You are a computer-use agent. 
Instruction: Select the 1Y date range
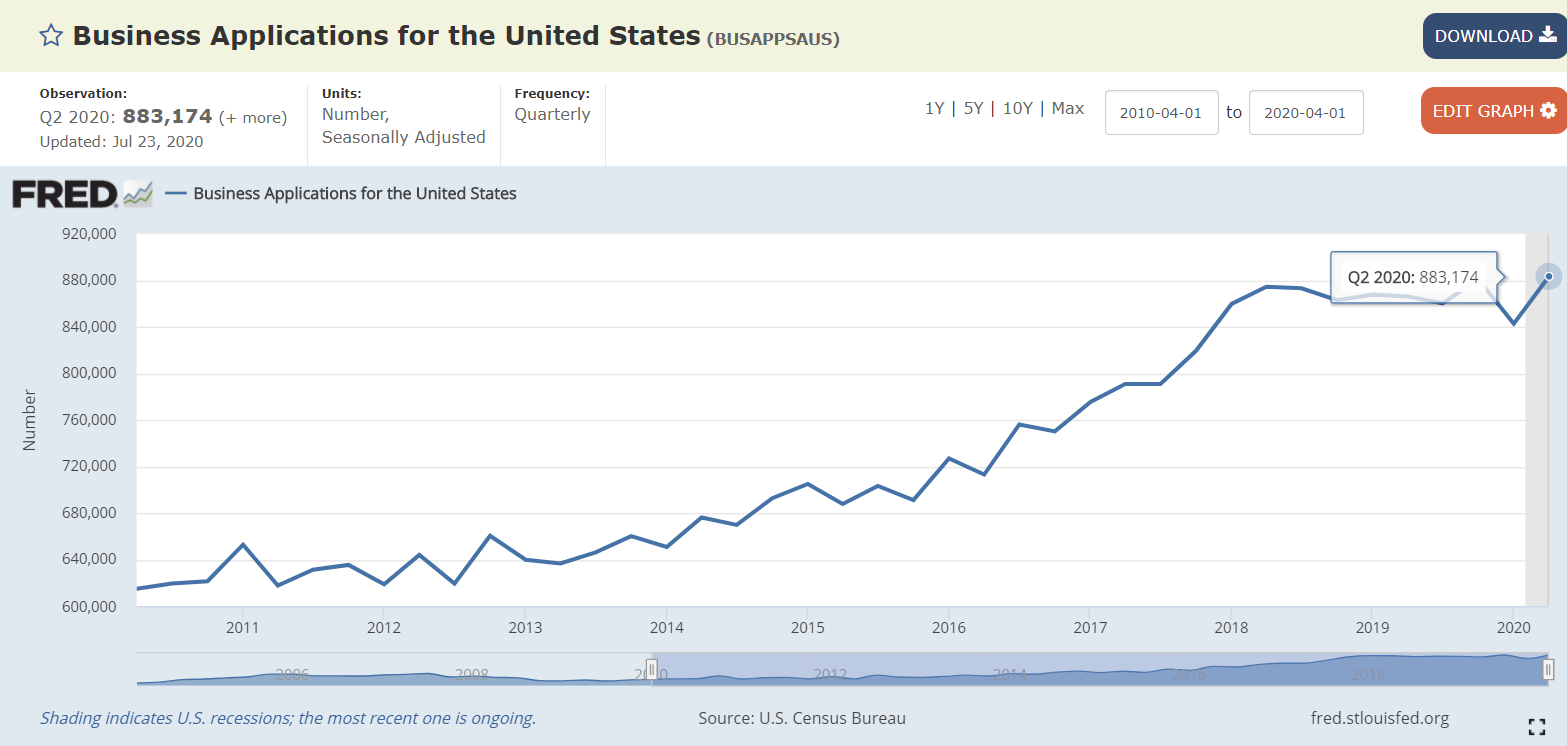point(934,108)
